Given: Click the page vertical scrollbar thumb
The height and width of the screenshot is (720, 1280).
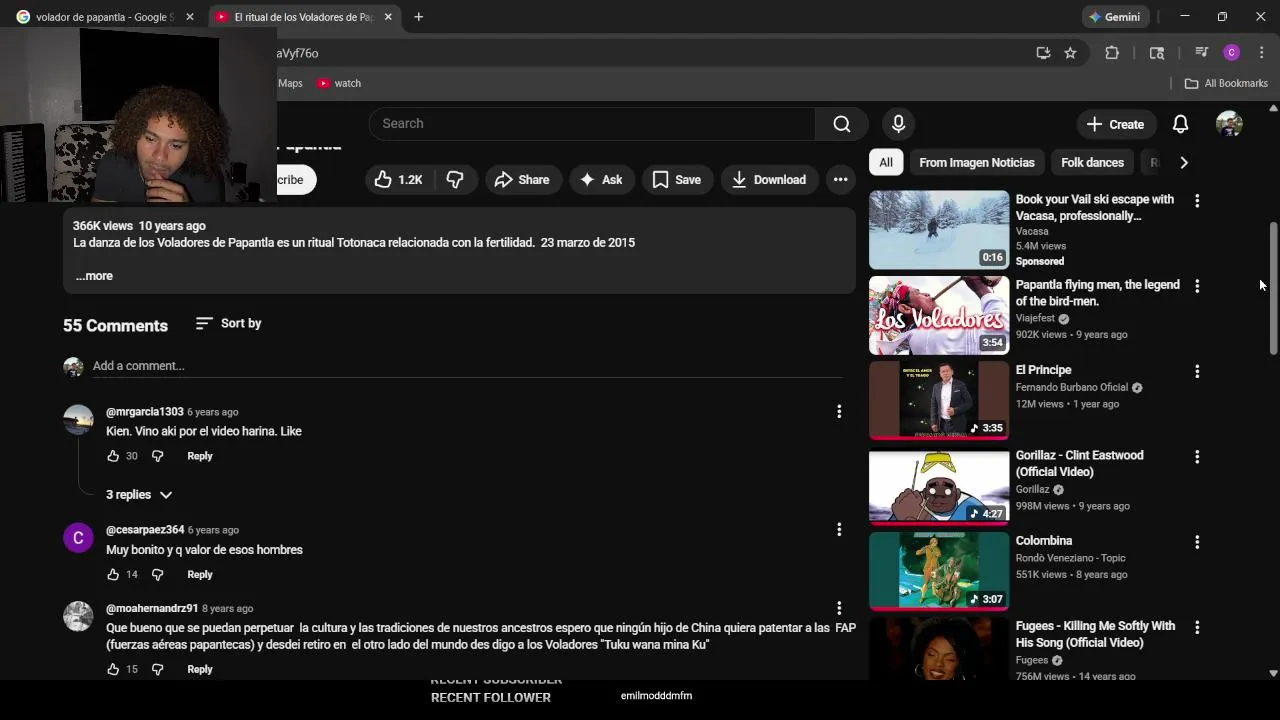Looking at the screenshot, I should click(1273, 288).
